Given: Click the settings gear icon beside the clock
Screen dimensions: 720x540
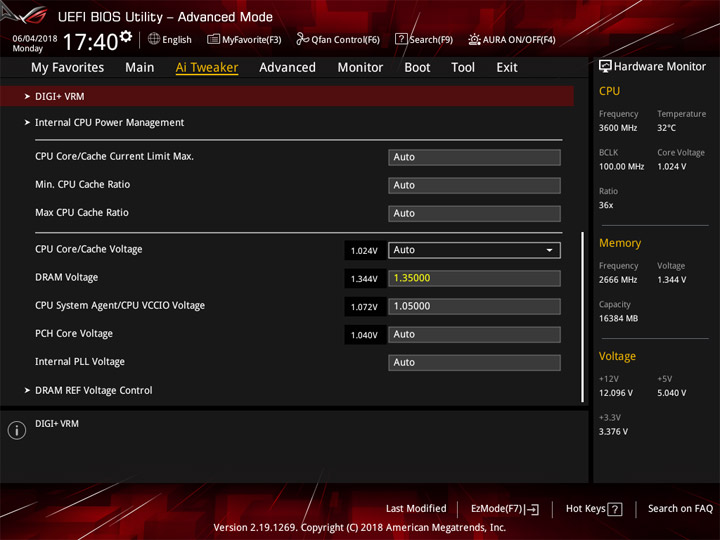Looking at the screenshot, I should tap(125, 36).
